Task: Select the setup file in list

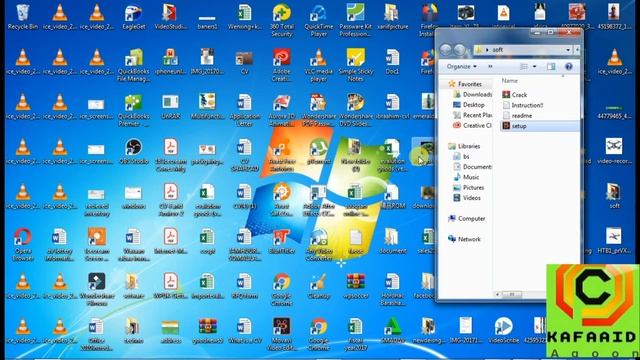Action: tap(540, 126)
